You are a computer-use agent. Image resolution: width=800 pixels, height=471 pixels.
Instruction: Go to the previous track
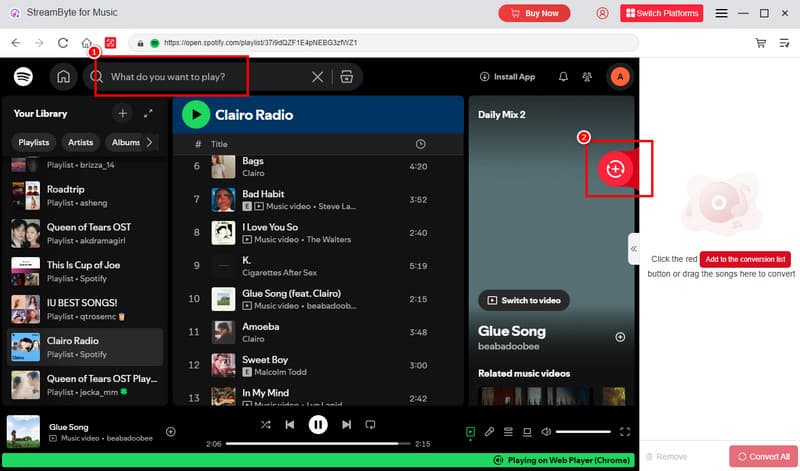tap(289, 425)
